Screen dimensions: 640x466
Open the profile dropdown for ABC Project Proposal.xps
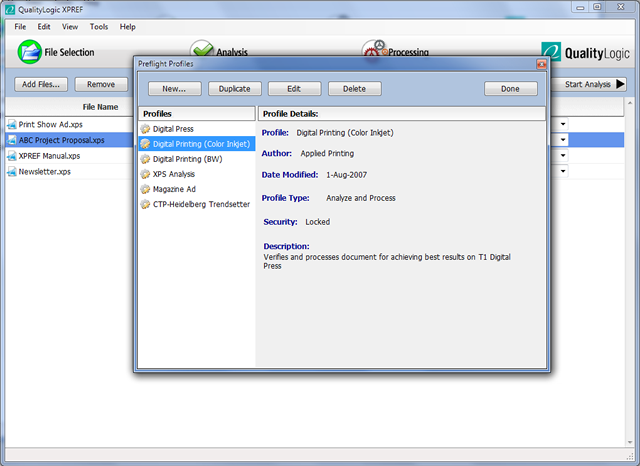coord(563,140)
